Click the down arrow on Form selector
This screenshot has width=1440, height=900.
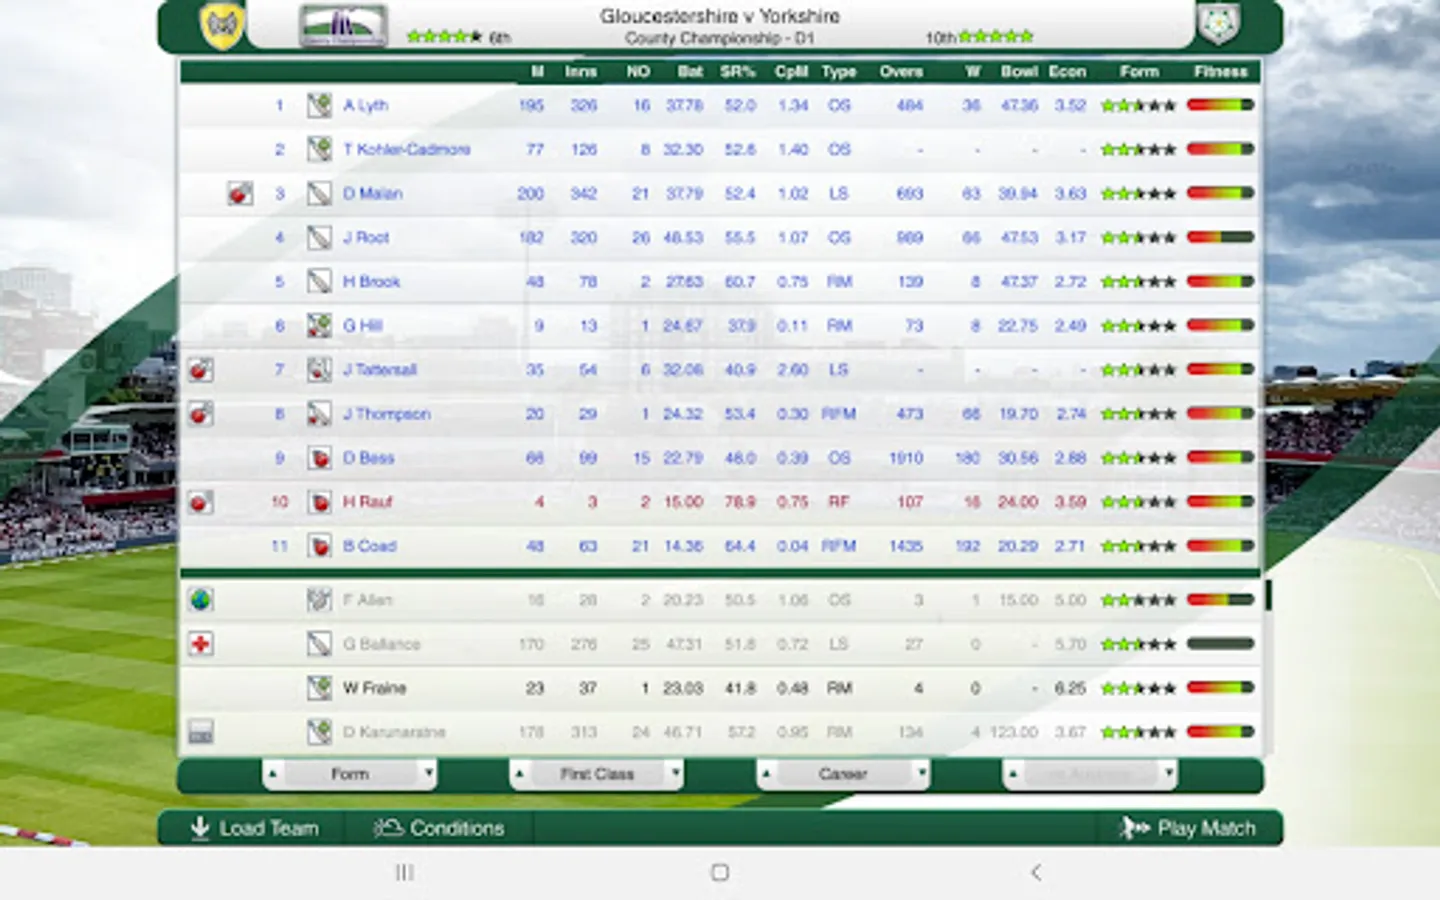tap(428, 773)
